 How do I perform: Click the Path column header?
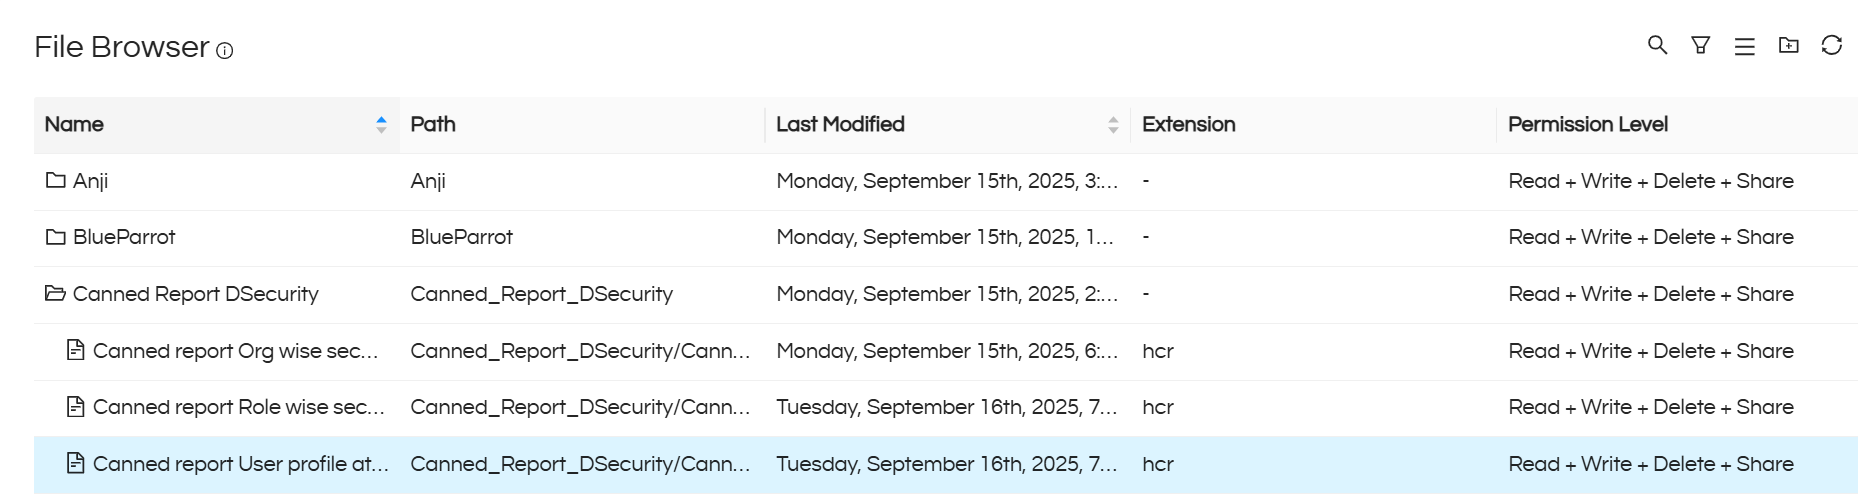pos(433,124)
